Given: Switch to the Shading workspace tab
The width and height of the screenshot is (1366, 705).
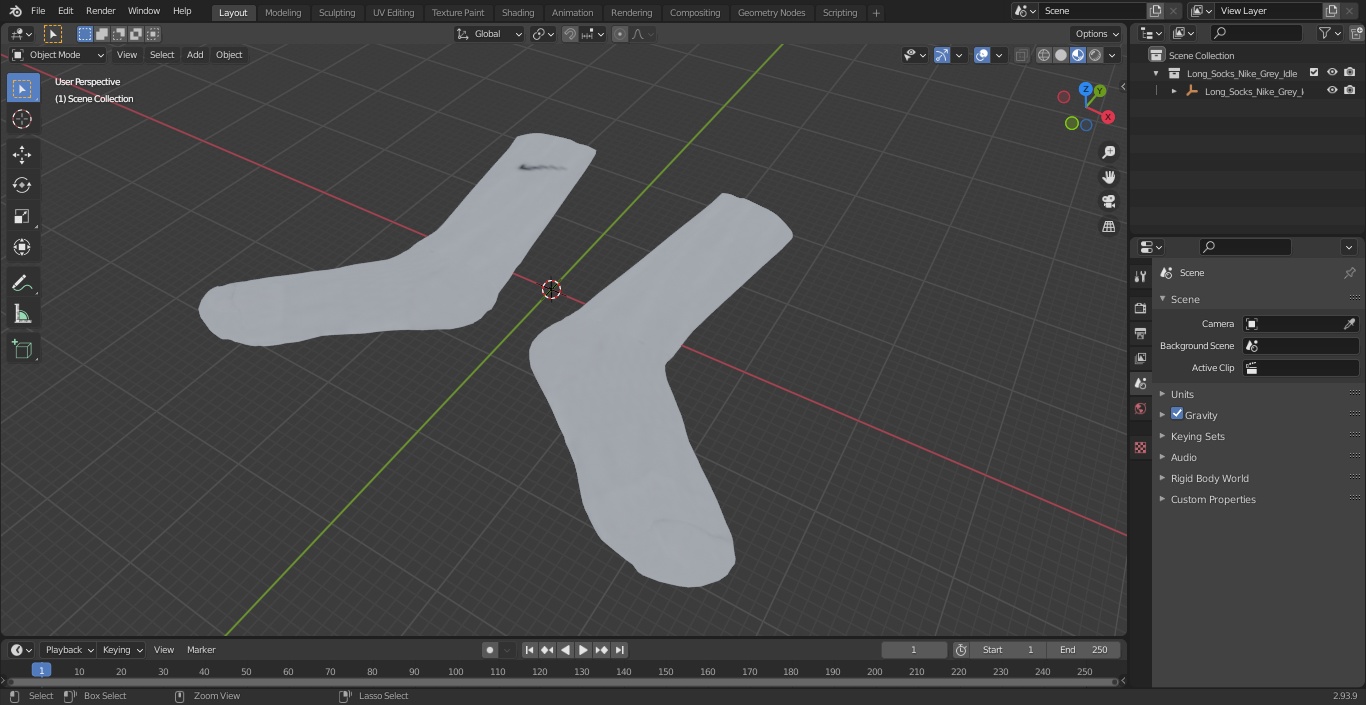Looking at the screenshot, I should pyautogui.click(x=518, y=12).
